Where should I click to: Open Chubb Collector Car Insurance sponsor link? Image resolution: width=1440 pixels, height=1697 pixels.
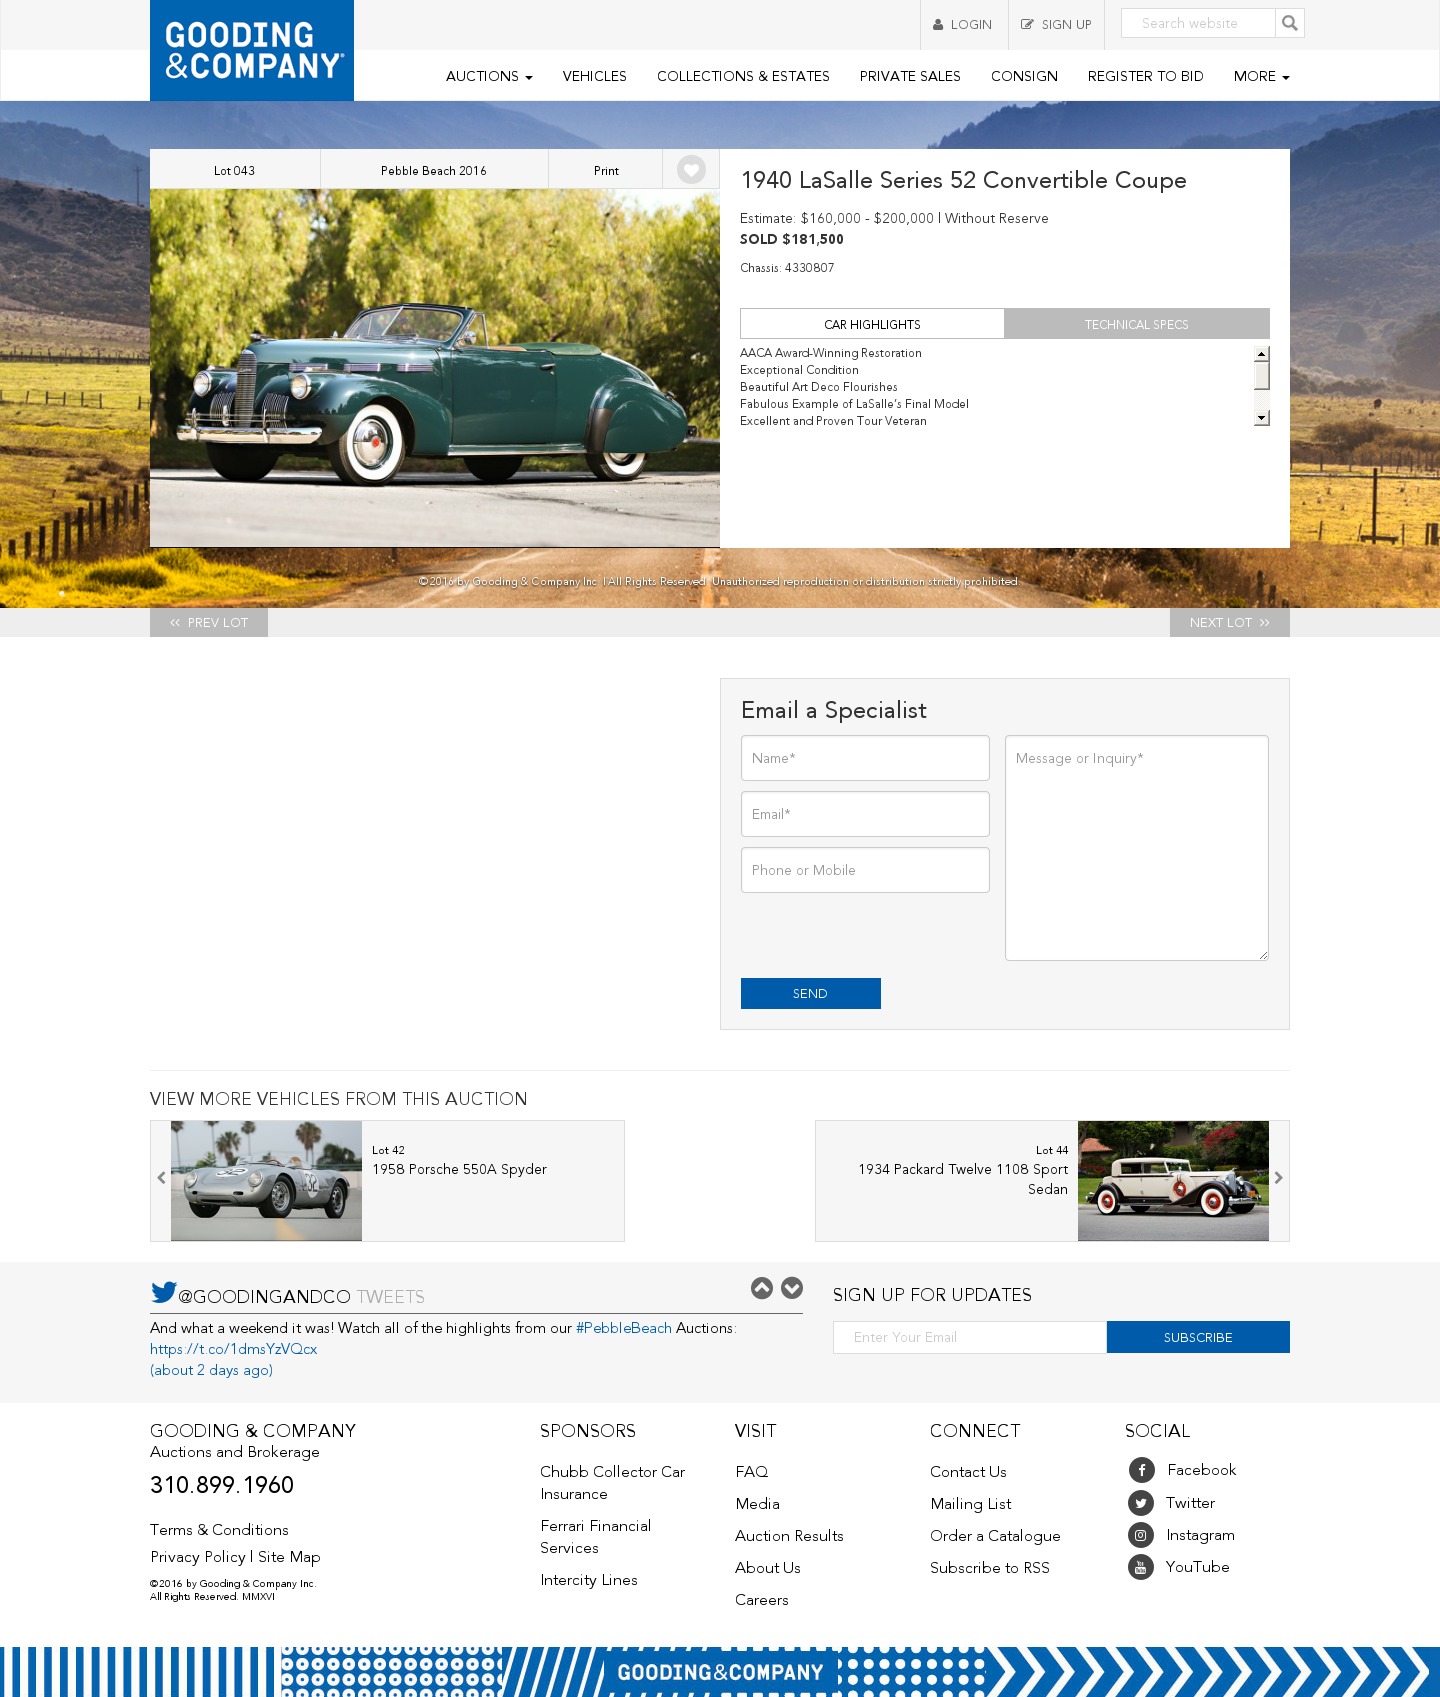[x=612, y=1483]
